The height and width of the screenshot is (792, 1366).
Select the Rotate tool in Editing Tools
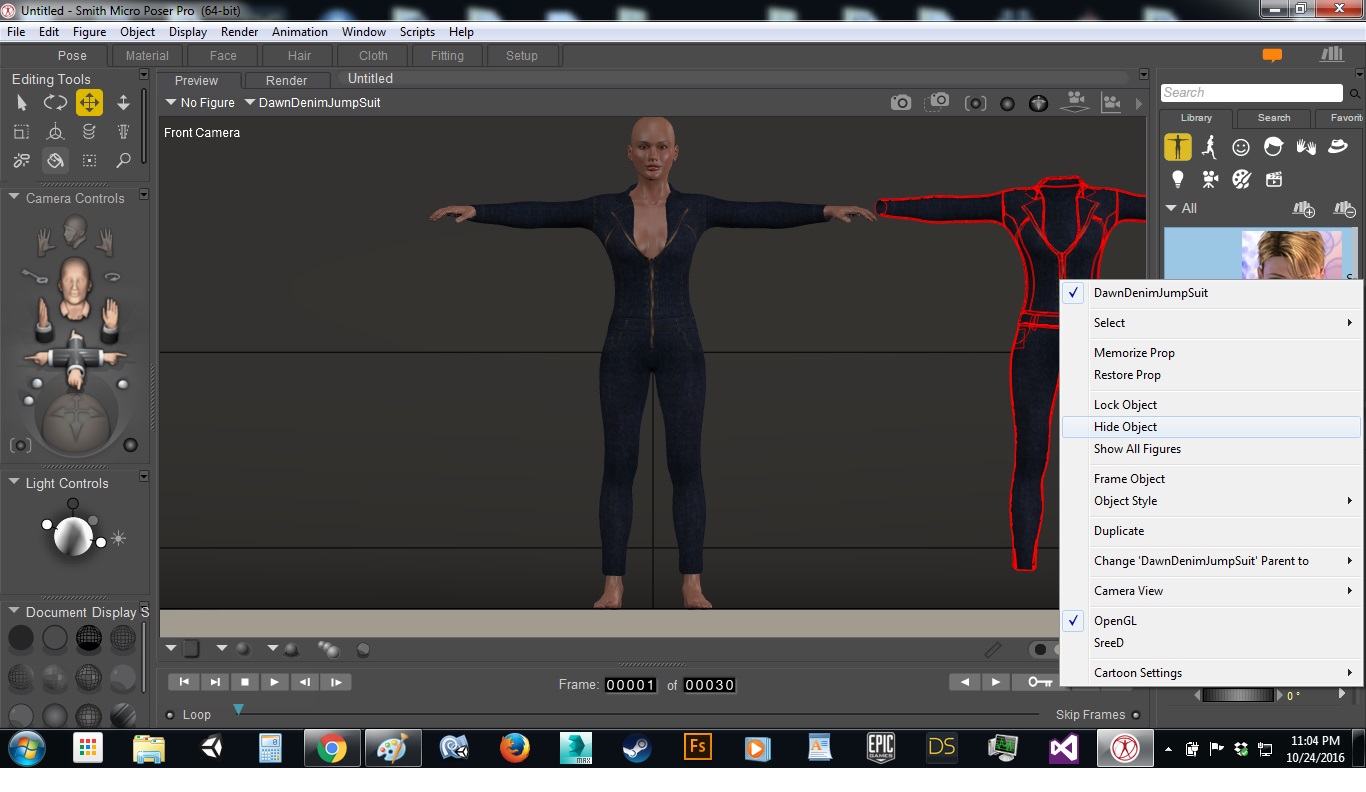(55, 103)
